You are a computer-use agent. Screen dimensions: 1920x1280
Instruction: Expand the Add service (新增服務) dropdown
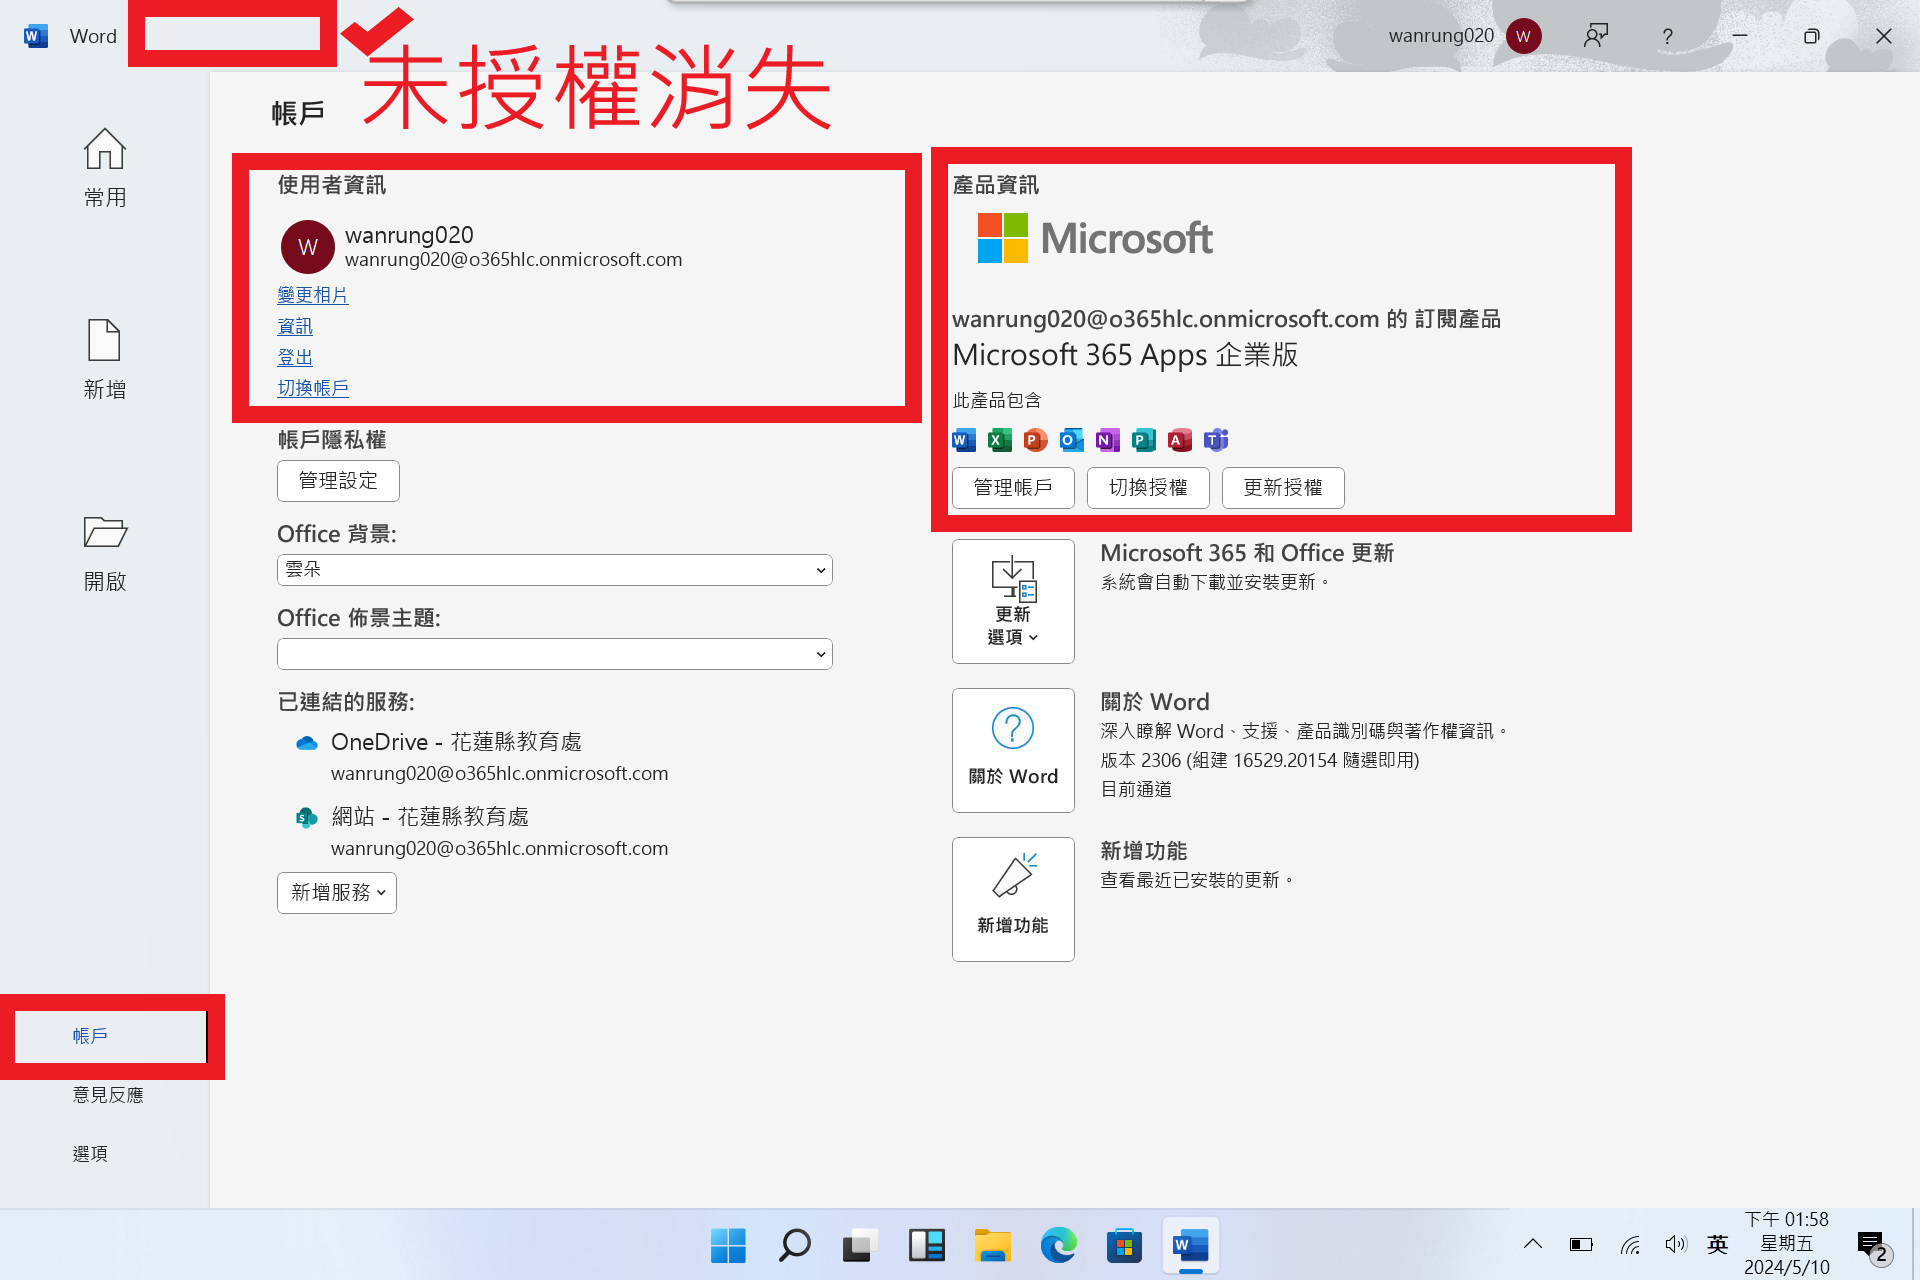pyautogui.click(x=337, y=893)
